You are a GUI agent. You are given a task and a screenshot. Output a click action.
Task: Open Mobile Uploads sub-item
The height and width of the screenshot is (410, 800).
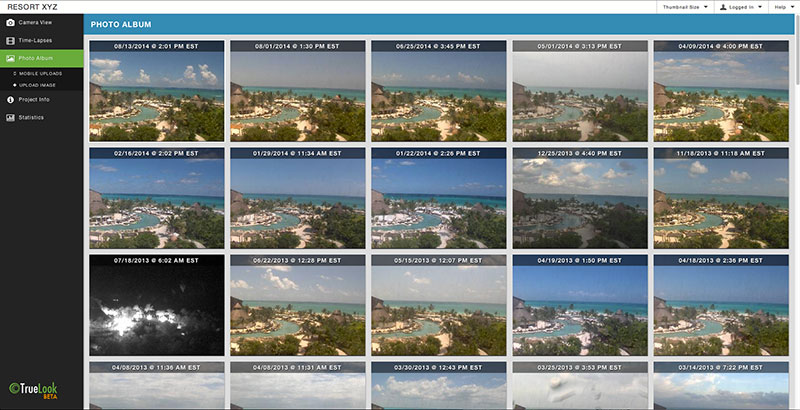40,73
